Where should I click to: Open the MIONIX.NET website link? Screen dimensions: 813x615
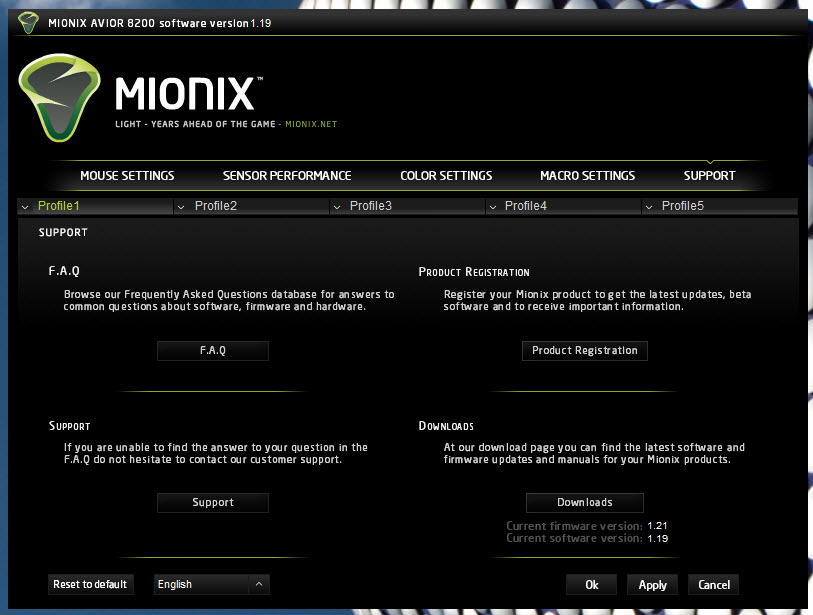point(311,124)
